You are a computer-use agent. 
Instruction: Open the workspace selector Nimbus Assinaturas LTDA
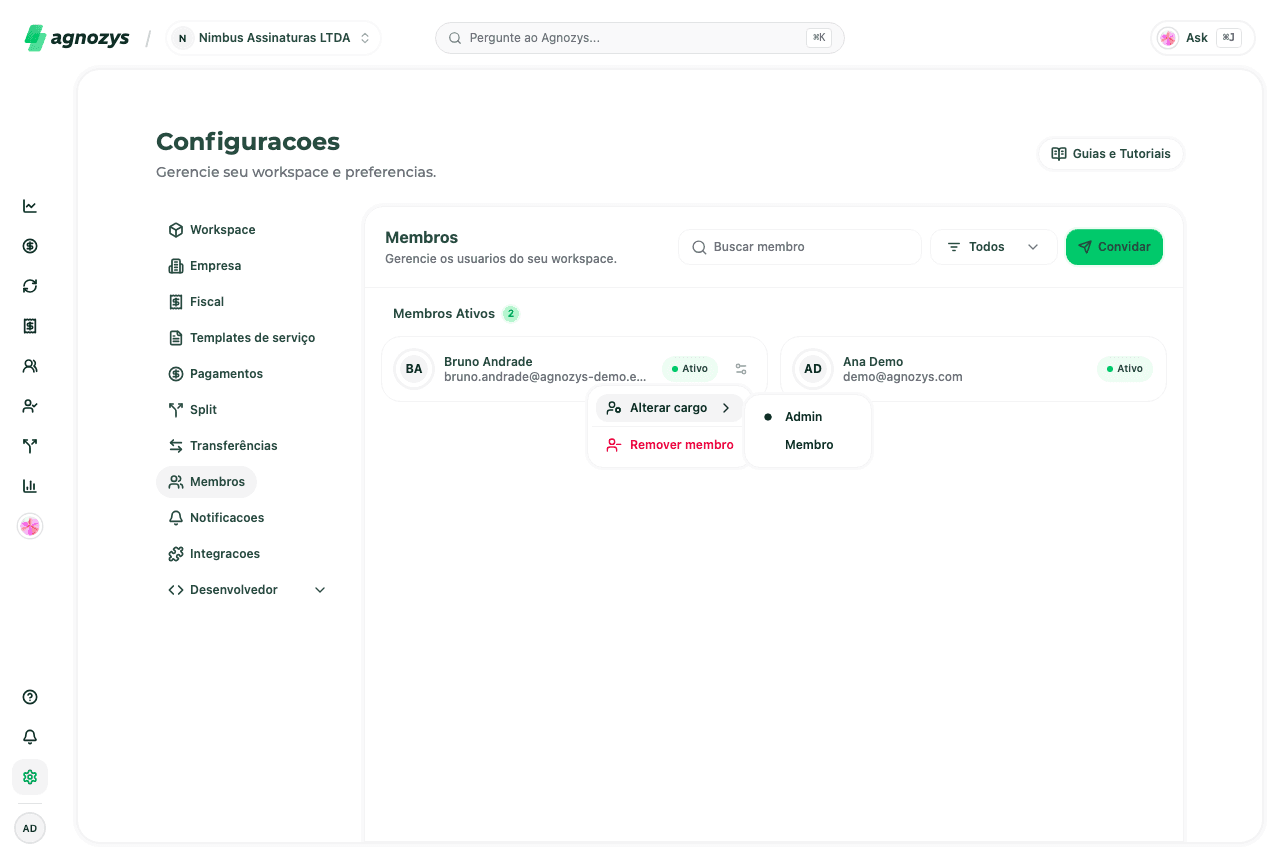[273, 38]
